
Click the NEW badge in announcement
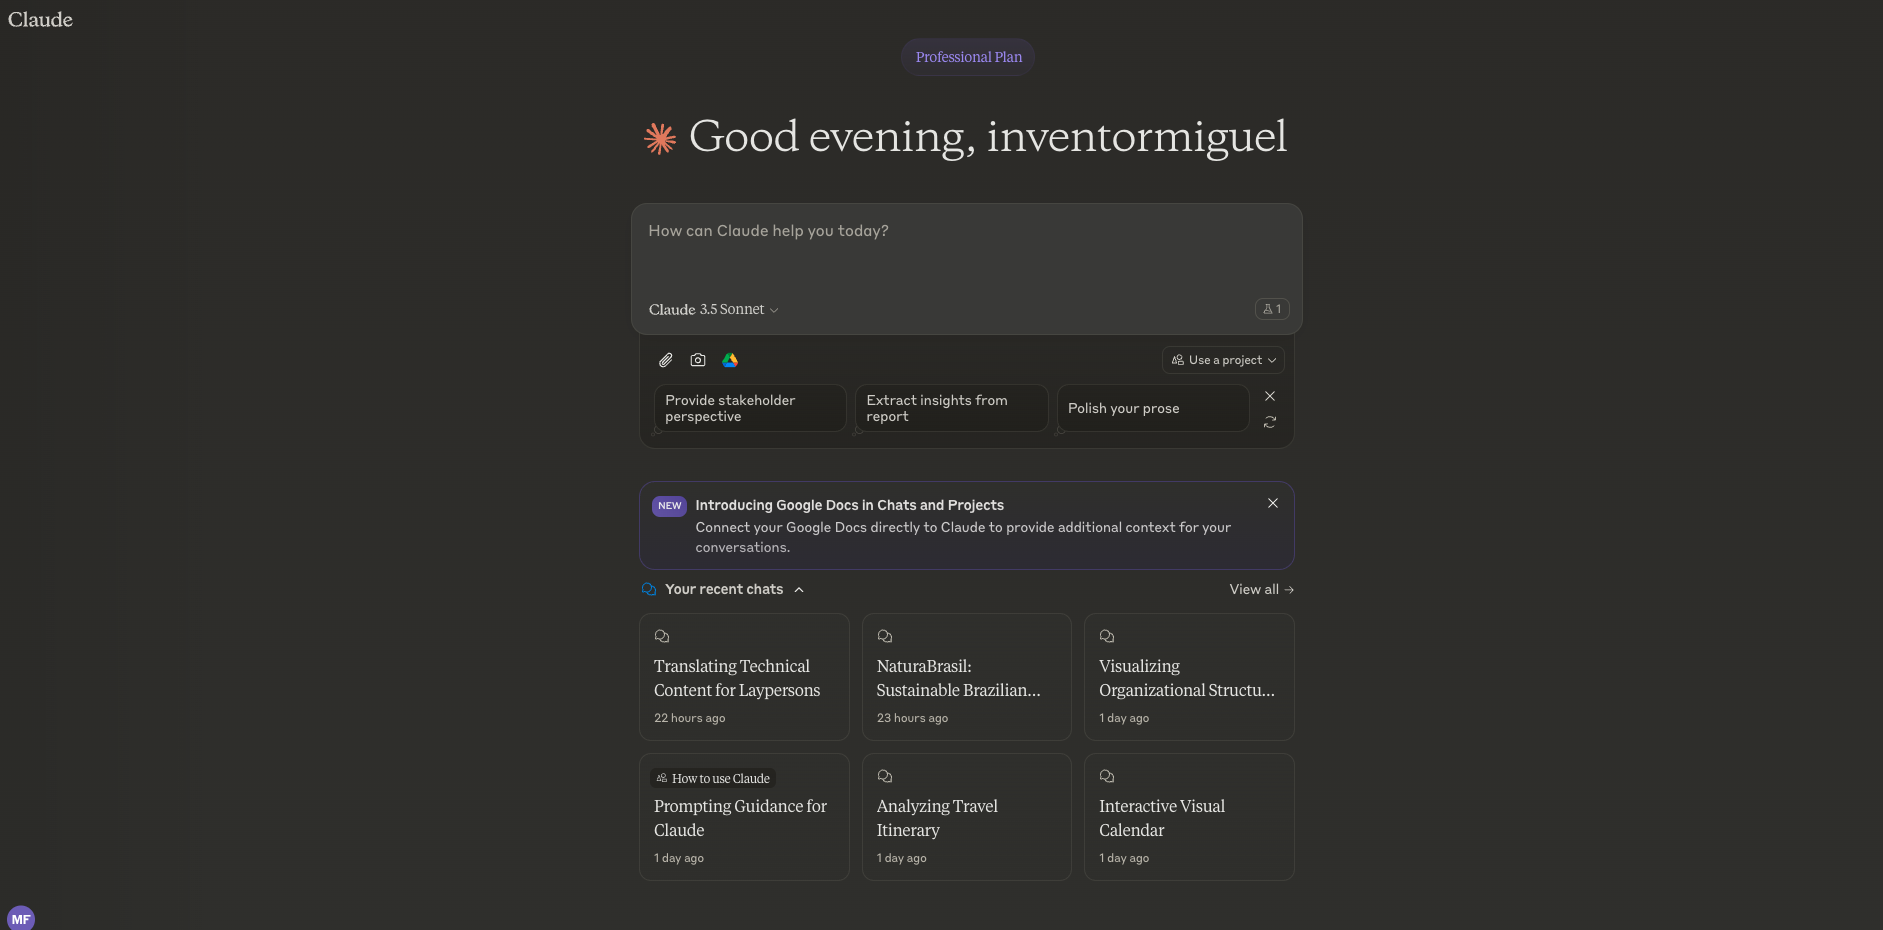click(x=669, y=506)
